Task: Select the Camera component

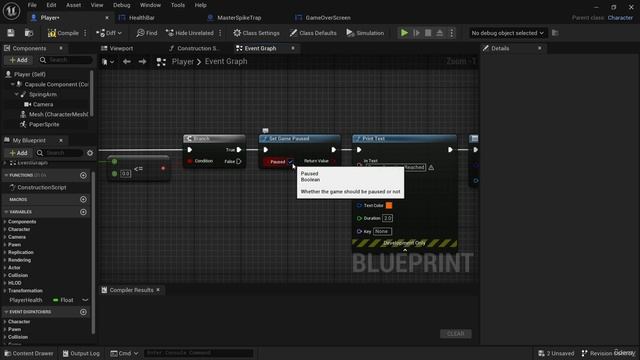Action: [x=43, y=104]
